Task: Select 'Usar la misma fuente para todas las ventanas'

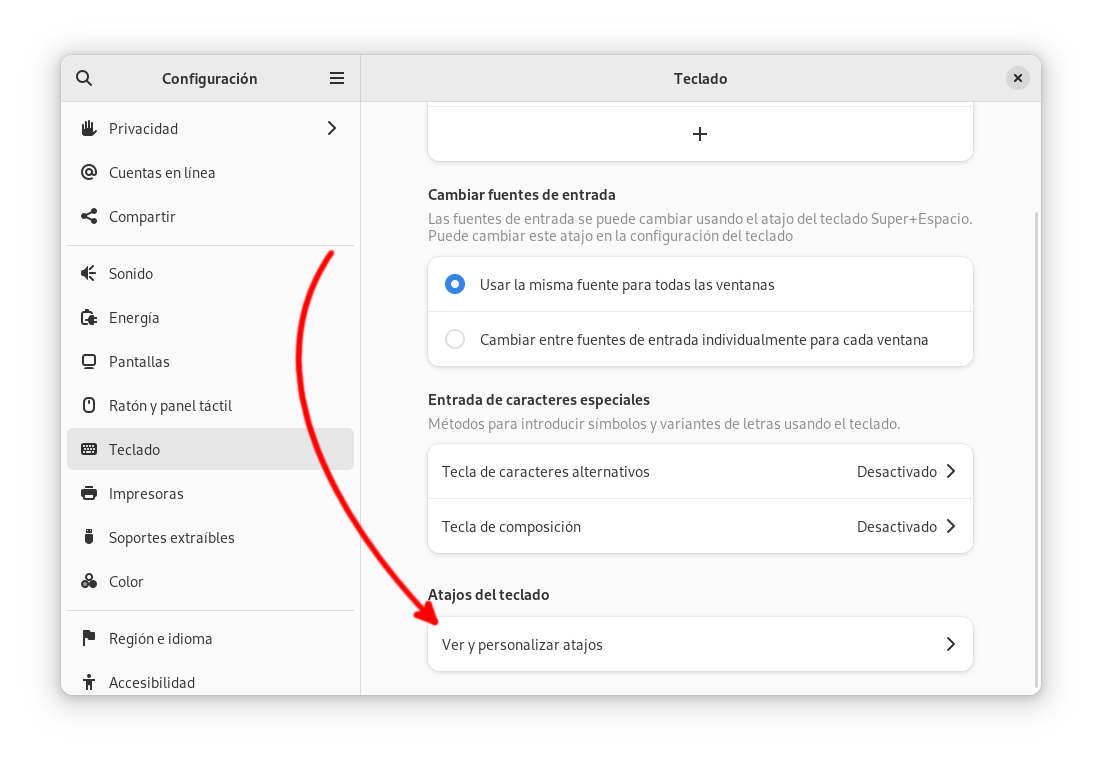Action: pos(455,284)
